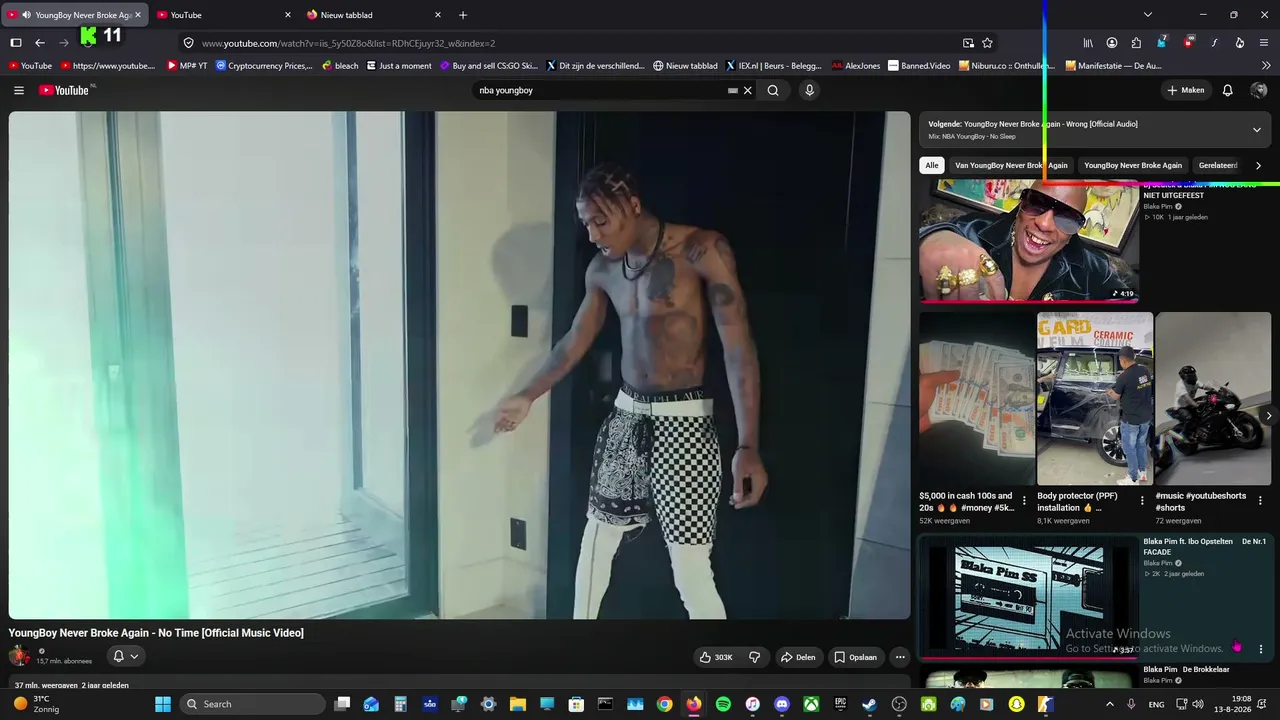Image resolution: width=1280 pixels, height=720 pixels.
Task: Click the taskbar Search box
Action: click(x=251, y=704)
